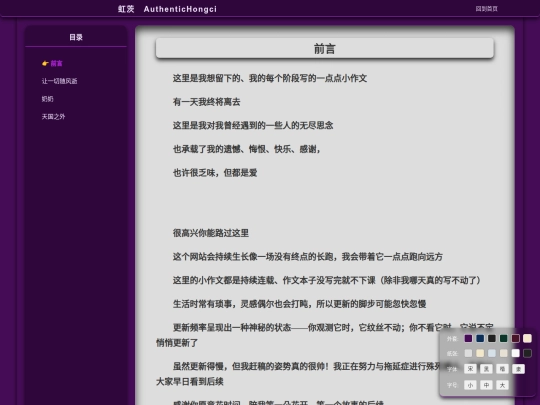
Task: Open 天国之外 chapter in the sidebar
Action: tap(53, 116)
